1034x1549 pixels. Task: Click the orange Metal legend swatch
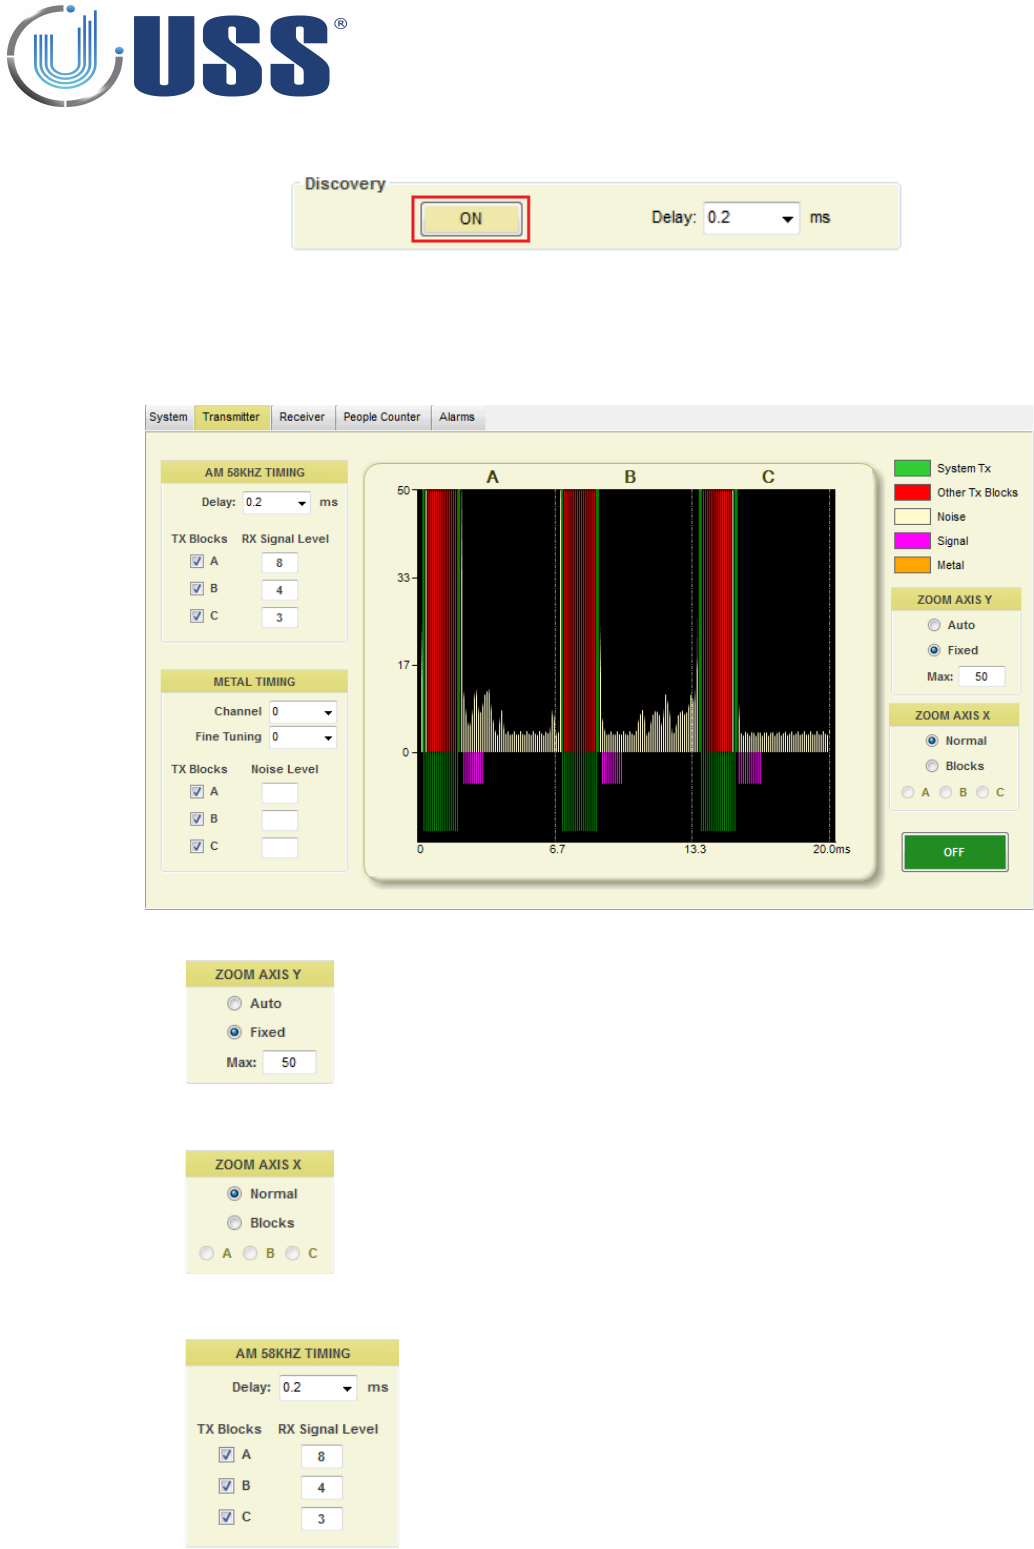point(912,565)
